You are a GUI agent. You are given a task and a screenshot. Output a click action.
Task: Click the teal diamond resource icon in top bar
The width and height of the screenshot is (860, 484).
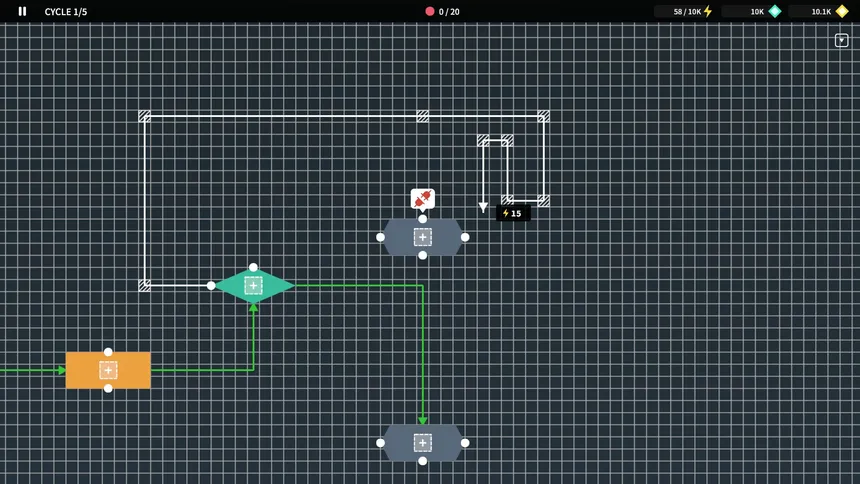775,11
